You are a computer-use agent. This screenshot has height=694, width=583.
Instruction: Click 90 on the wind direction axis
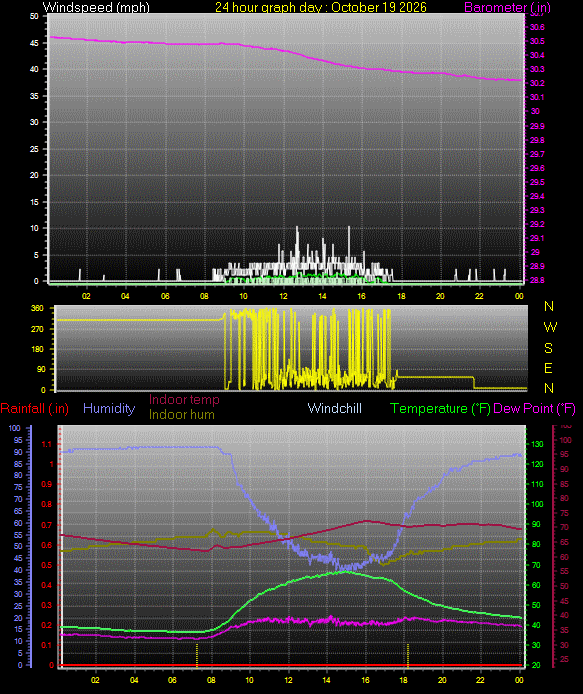pyautogui.click(x=41, y=369)
